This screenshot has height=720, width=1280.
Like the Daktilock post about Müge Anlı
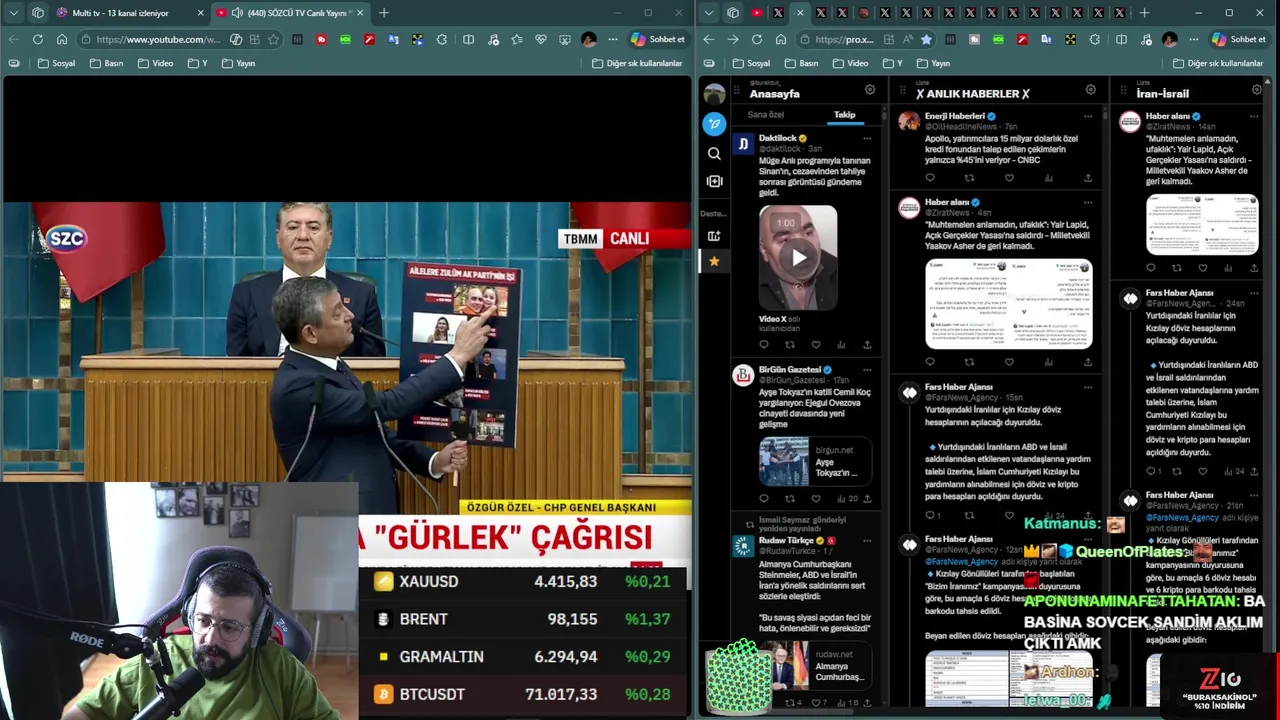(x=816, y=345)
